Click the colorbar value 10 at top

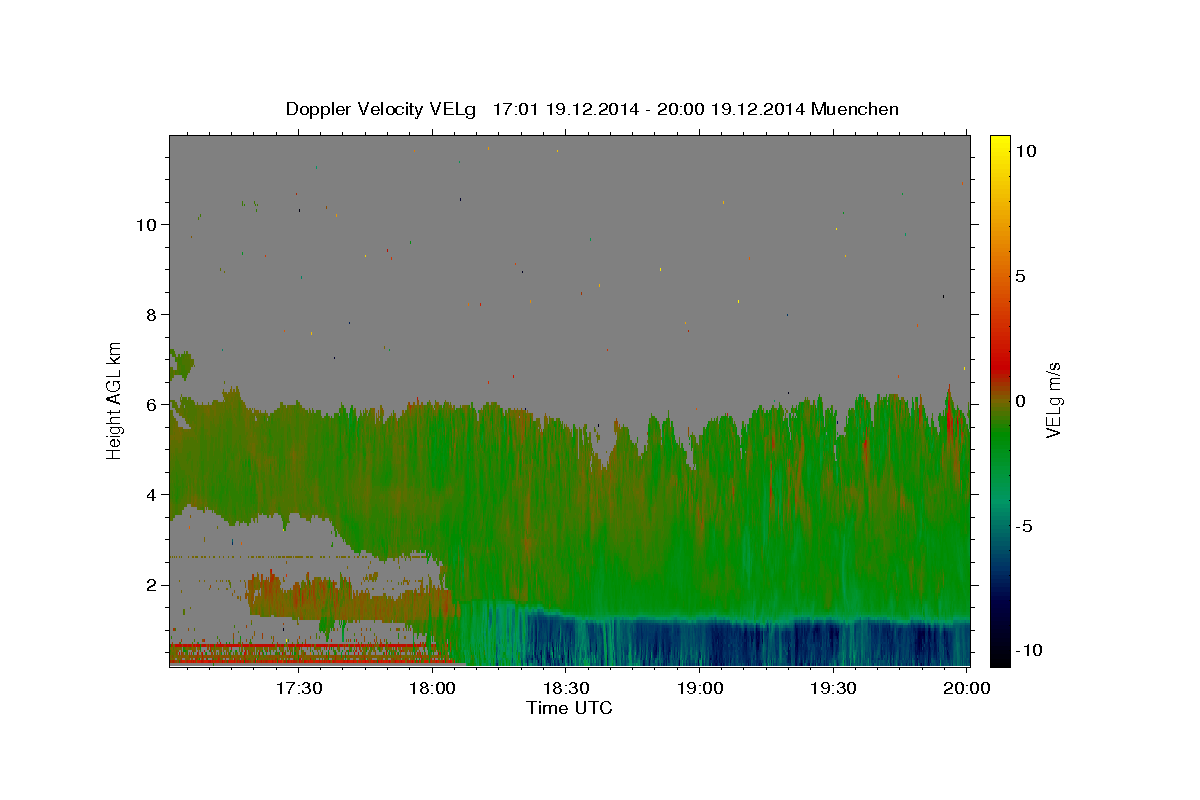[1026, 151]
